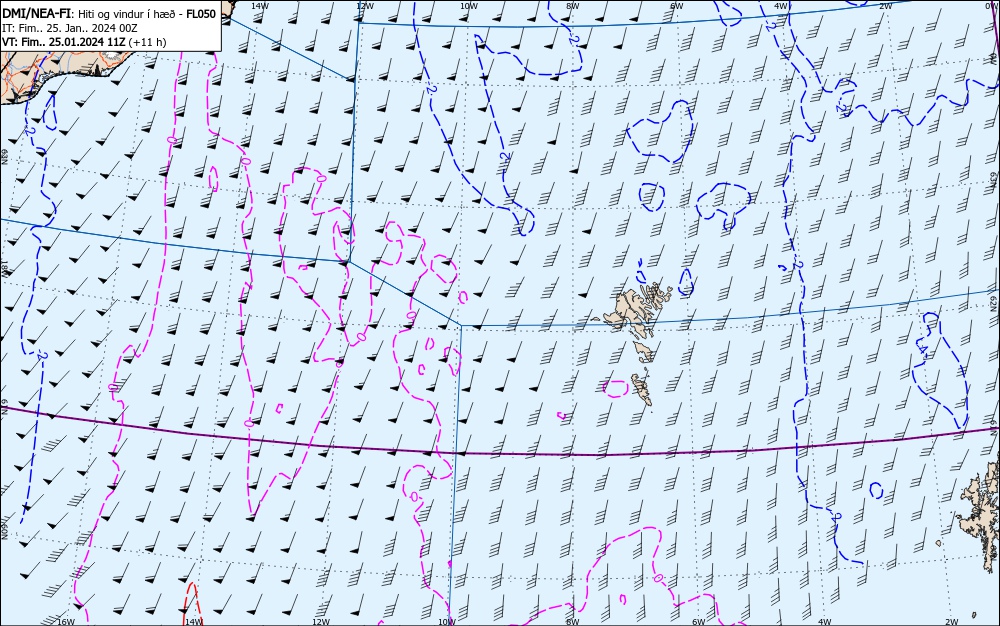Click the 2W longitude label on bottom edge

[x=952, y=622]
